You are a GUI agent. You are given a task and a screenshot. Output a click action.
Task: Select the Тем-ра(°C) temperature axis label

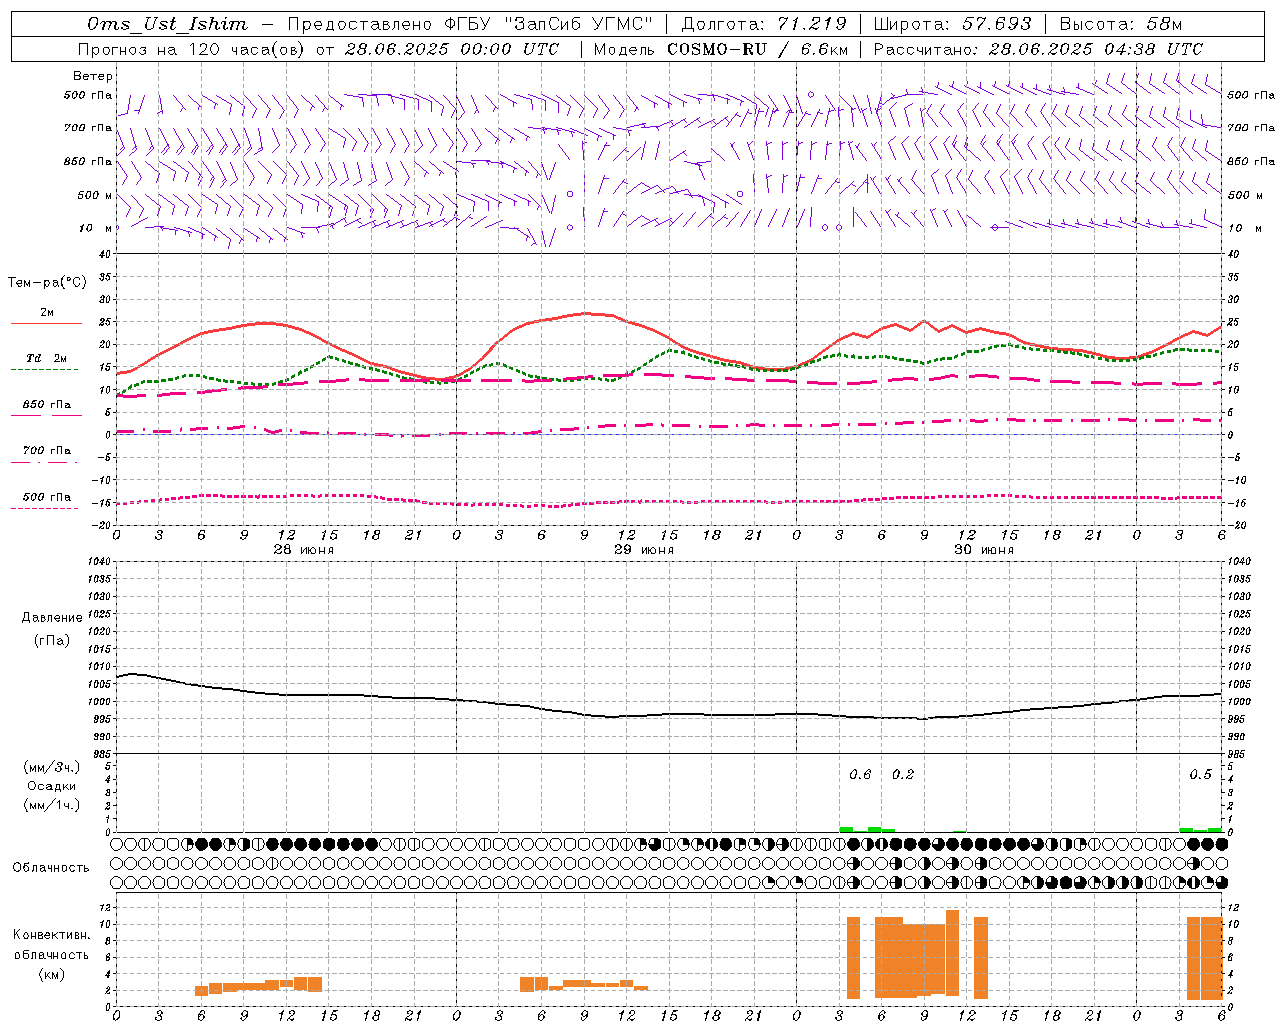click(47, 283)
